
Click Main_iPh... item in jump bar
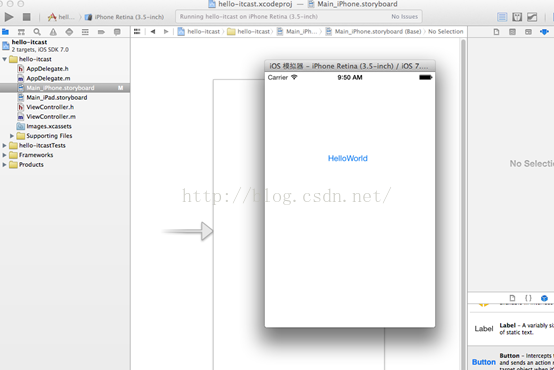pos(297,31)
